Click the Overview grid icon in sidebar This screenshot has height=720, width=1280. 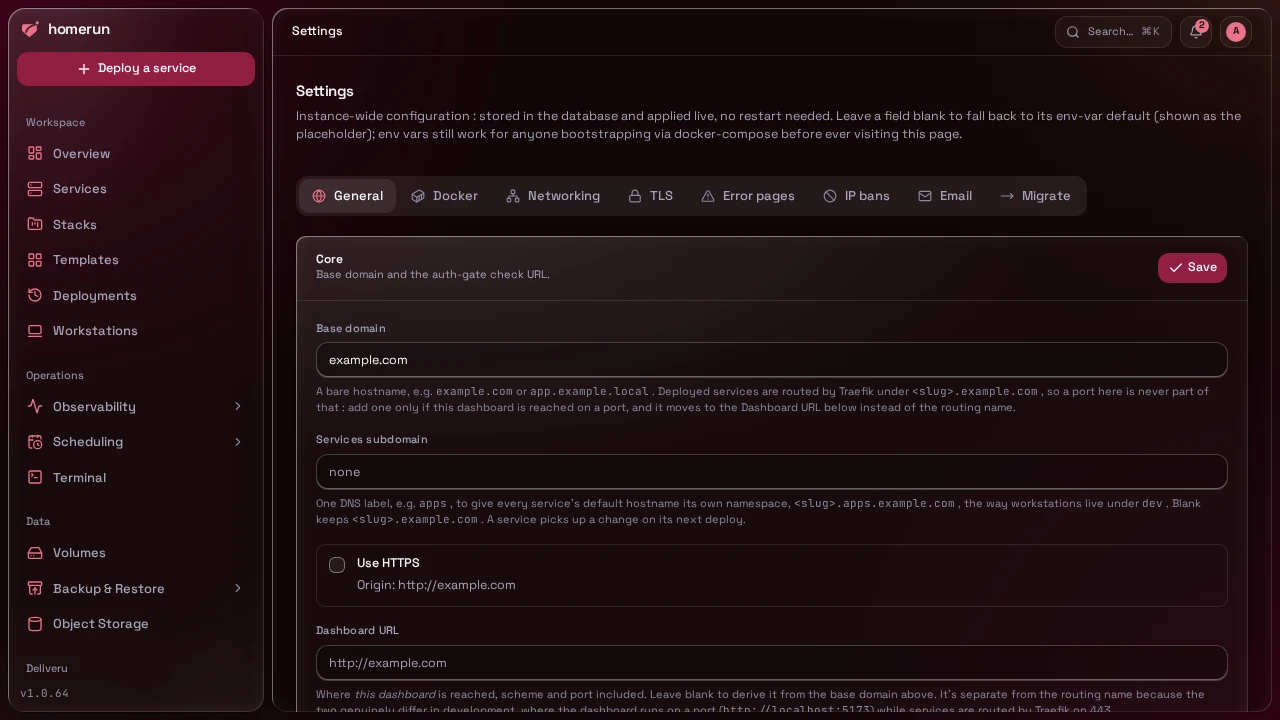click(x=35, y=153)
